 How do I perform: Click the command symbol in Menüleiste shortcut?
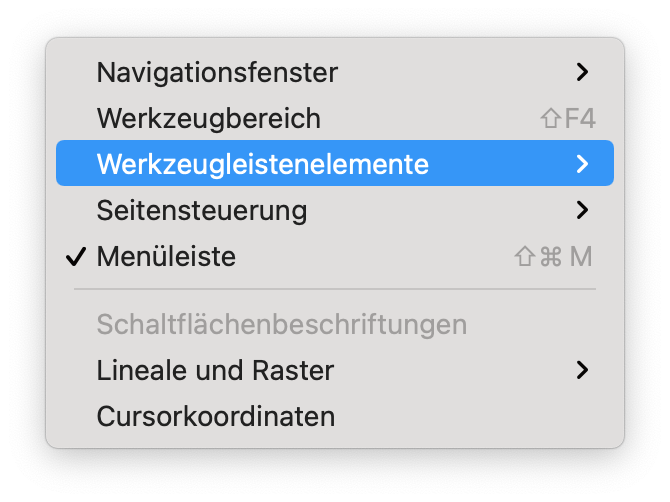[x=551, y=257]
